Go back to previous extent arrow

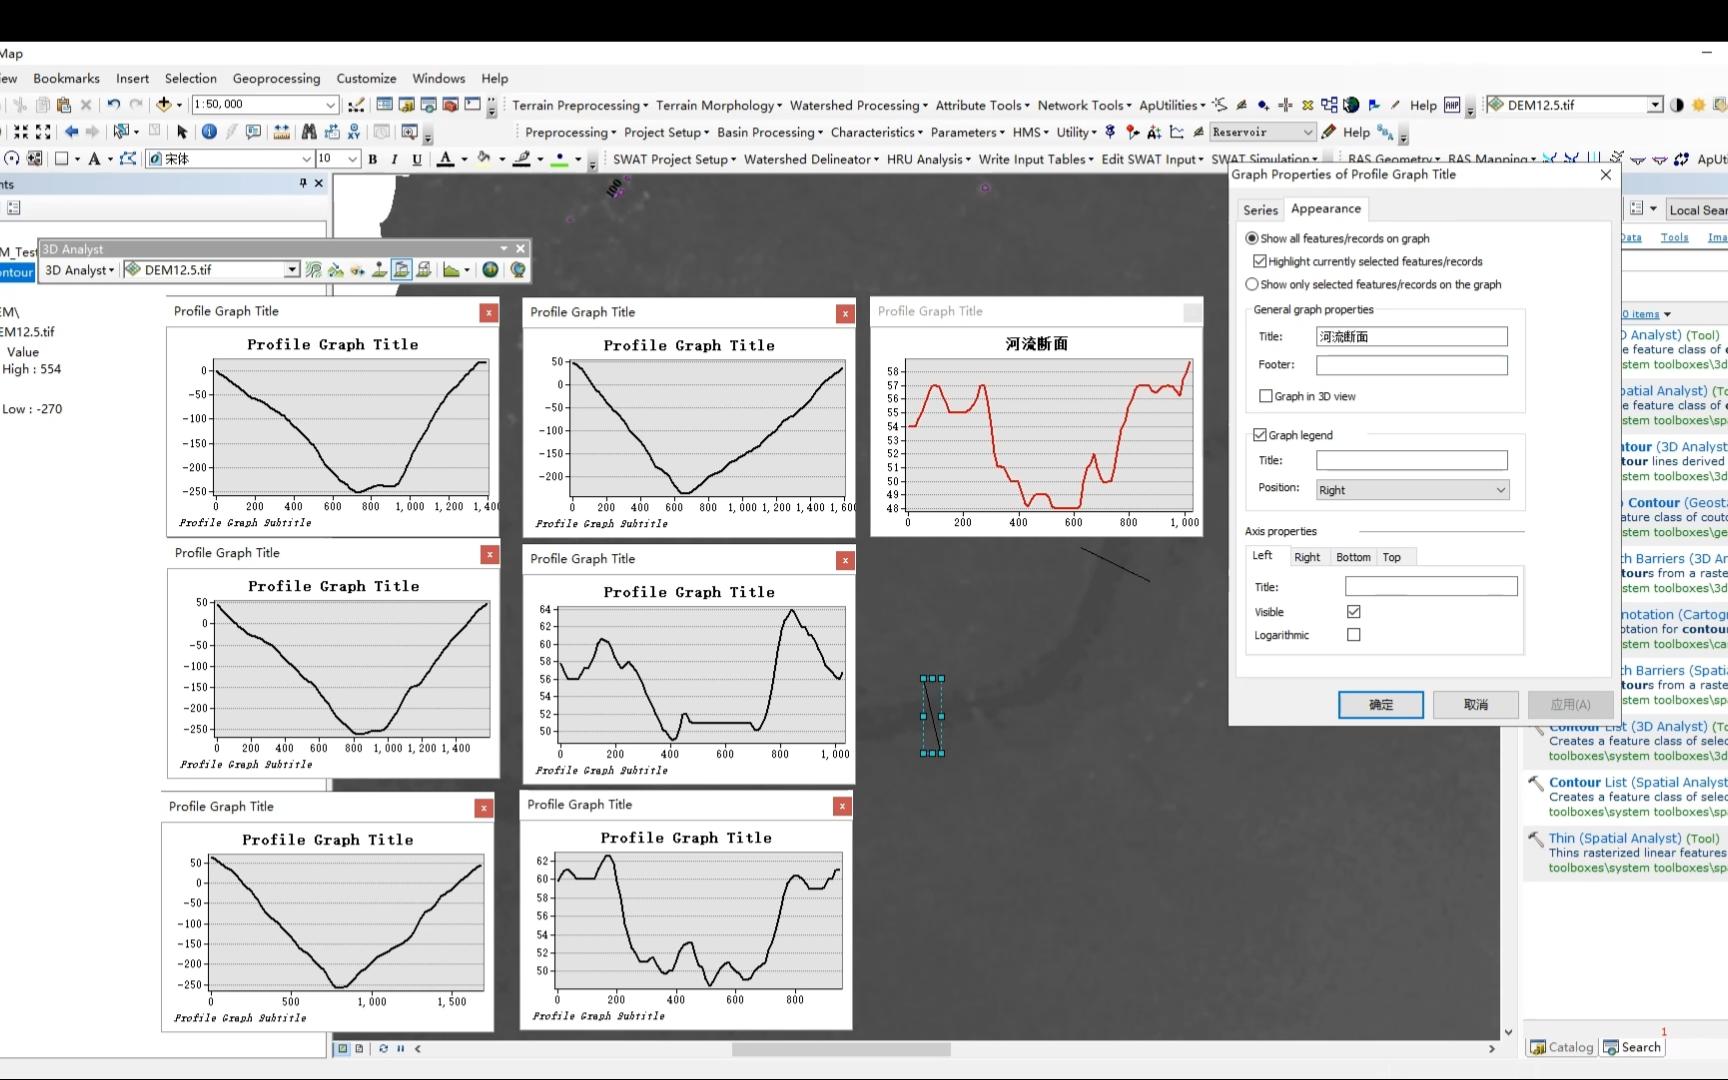pyautogui.click(x=72, y=131)
